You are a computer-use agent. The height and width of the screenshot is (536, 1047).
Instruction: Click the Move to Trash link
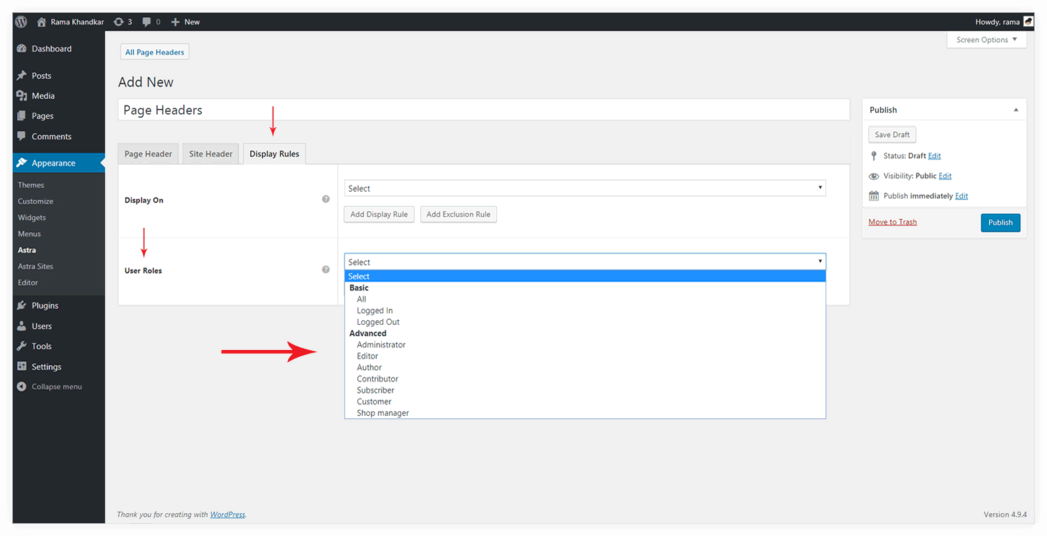pyautogui.click(x=892, y=222)
